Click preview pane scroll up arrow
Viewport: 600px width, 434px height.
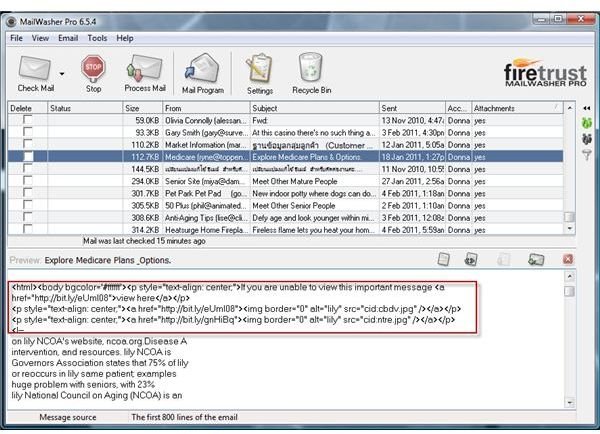click(569, 276)
